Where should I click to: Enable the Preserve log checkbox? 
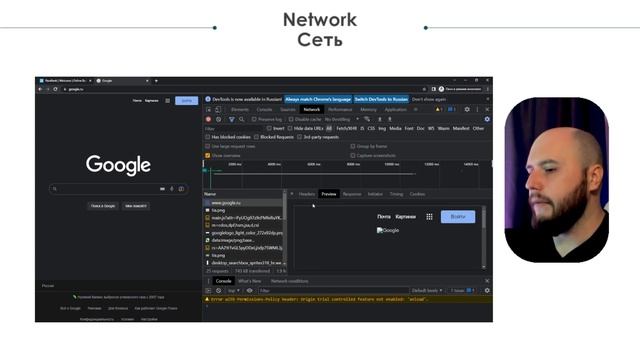[x=254, y=119]
